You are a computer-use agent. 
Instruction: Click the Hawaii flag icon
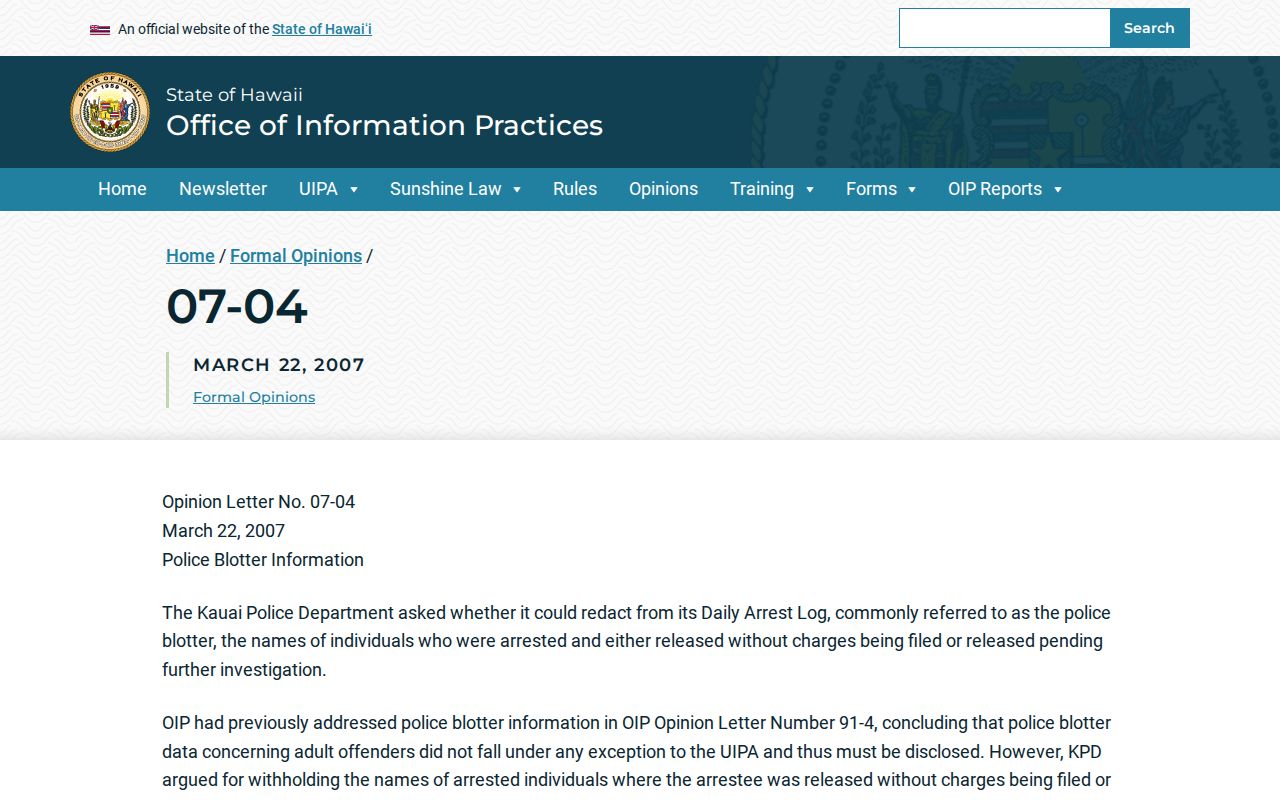click(x=100, y=30)
